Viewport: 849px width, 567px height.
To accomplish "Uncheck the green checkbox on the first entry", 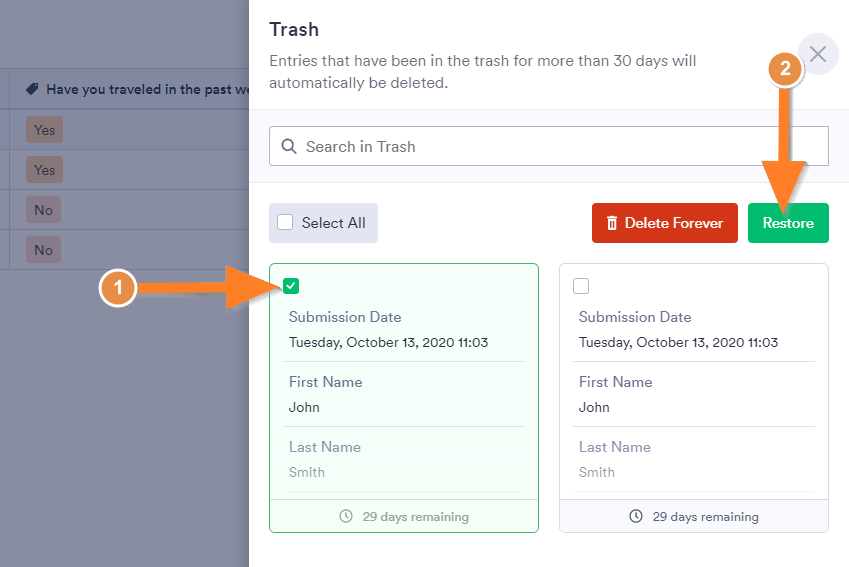I will pyautogui.click(x=291, y=286).
